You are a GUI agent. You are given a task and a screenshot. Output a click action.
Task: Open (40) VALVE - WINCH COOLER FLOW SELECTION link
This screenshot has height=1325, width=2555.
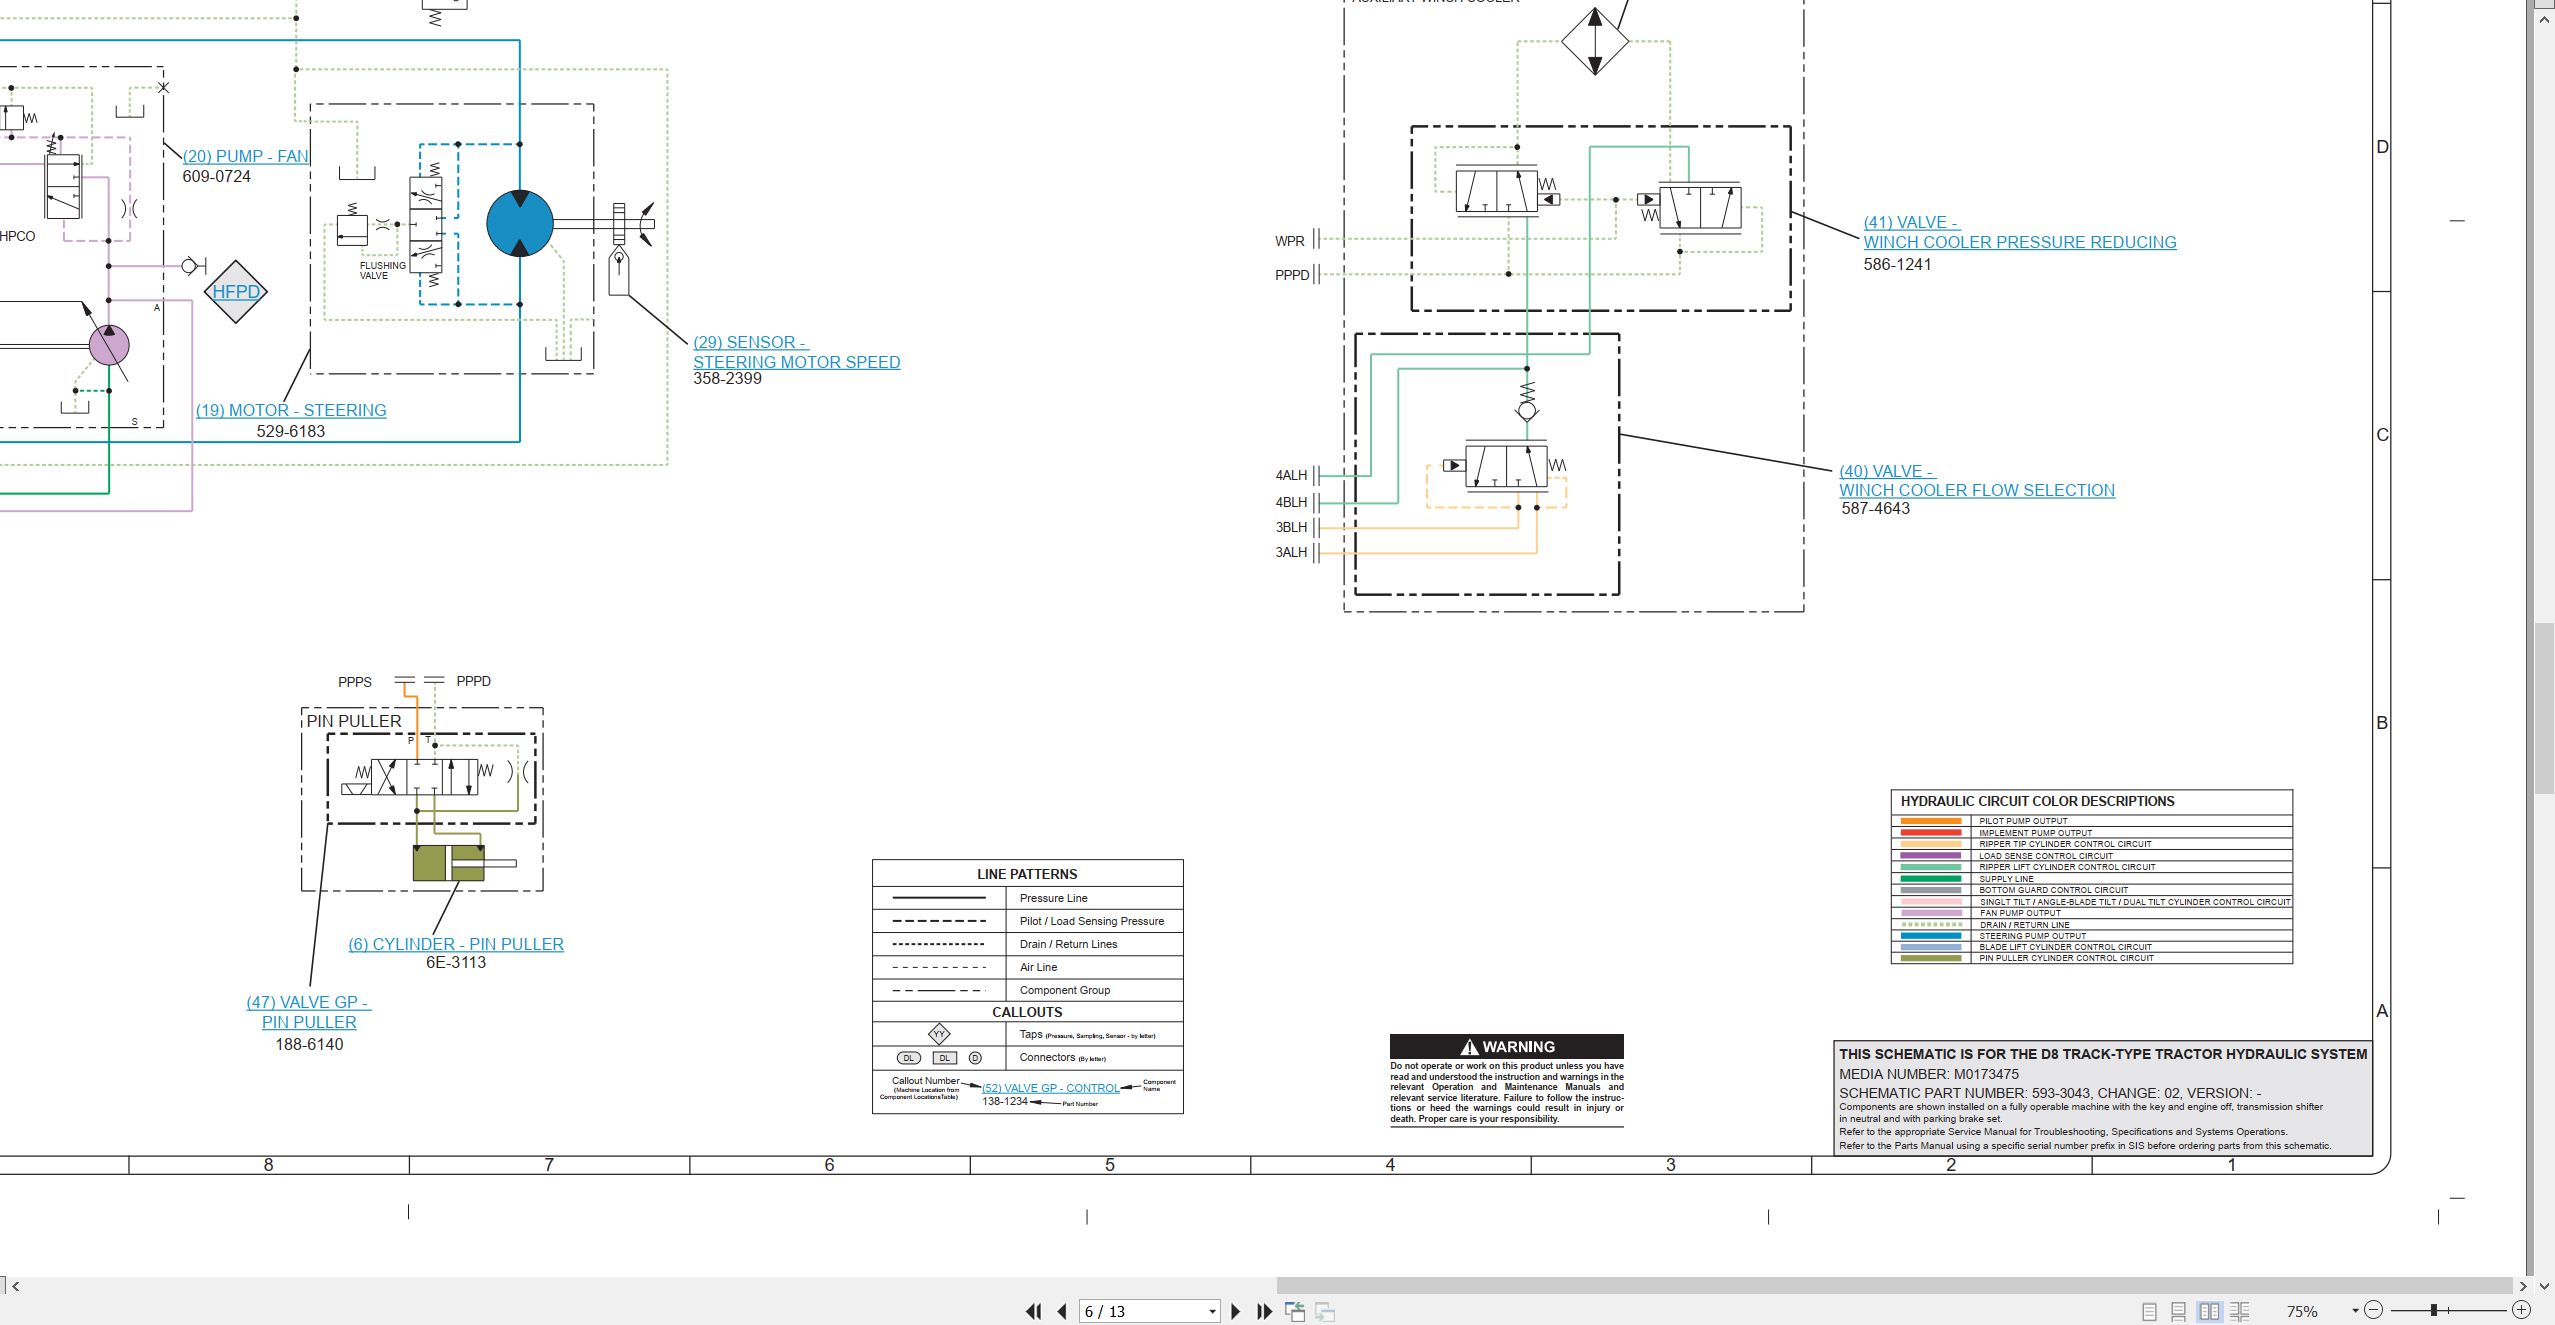pyautogui.click(x=1977, y=480)
